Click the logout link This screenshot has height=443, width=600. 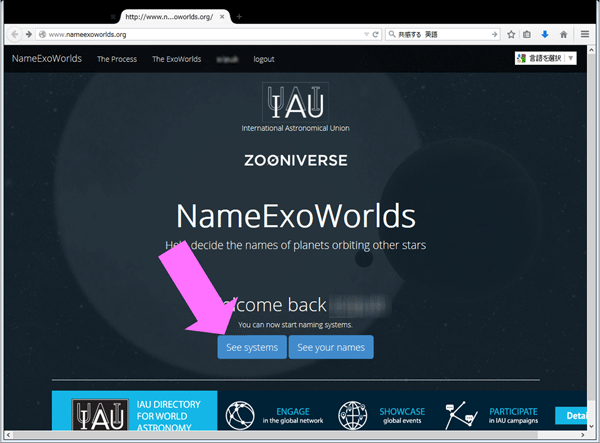tap(264, 59)
